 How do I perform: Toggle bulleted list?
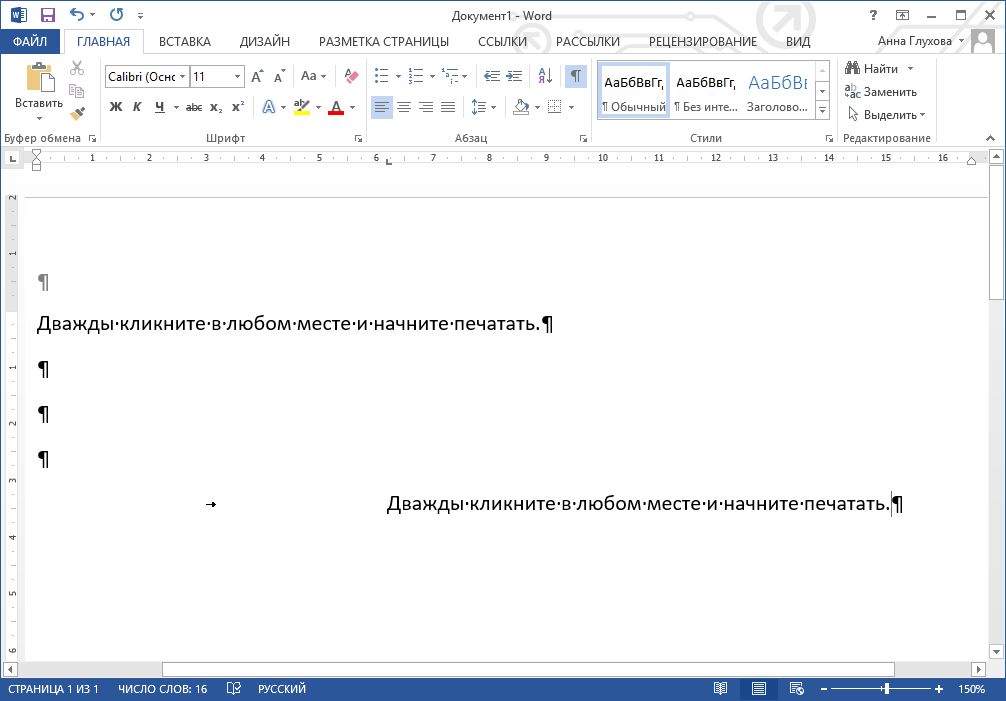coord(382,76)
